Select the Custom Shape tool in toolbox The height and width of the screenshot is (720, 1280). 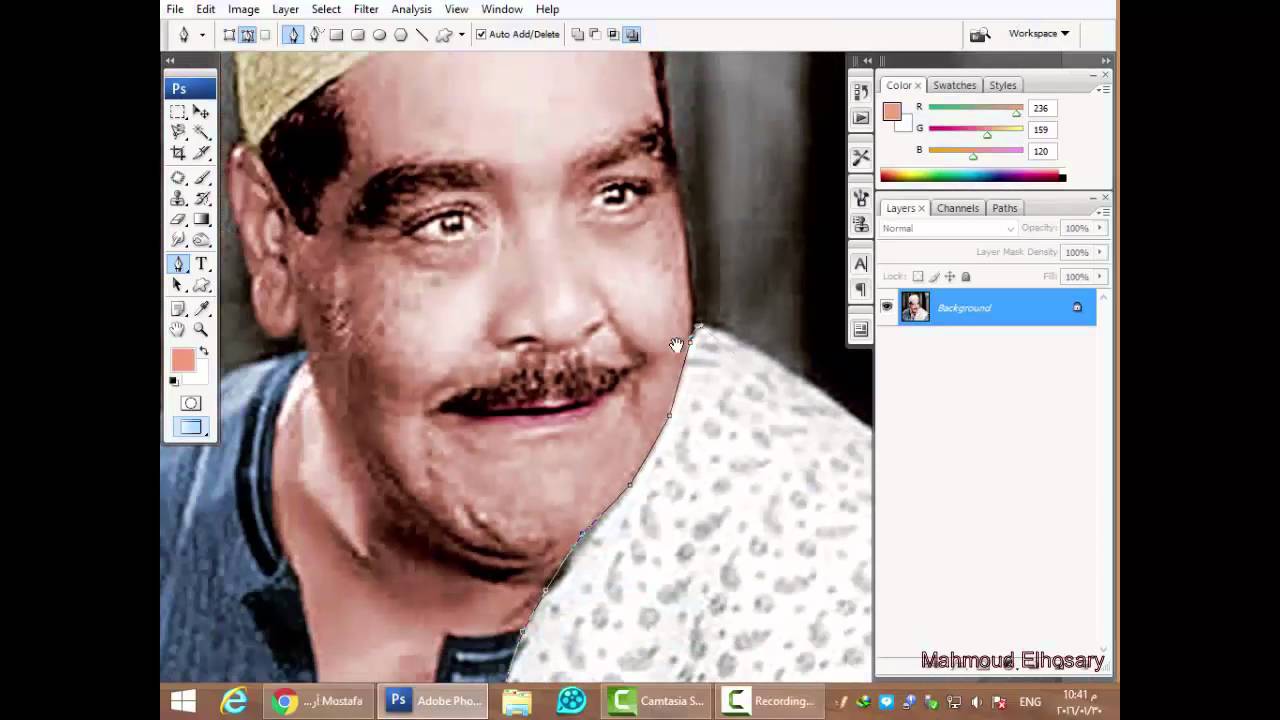[x=201, y=285]
